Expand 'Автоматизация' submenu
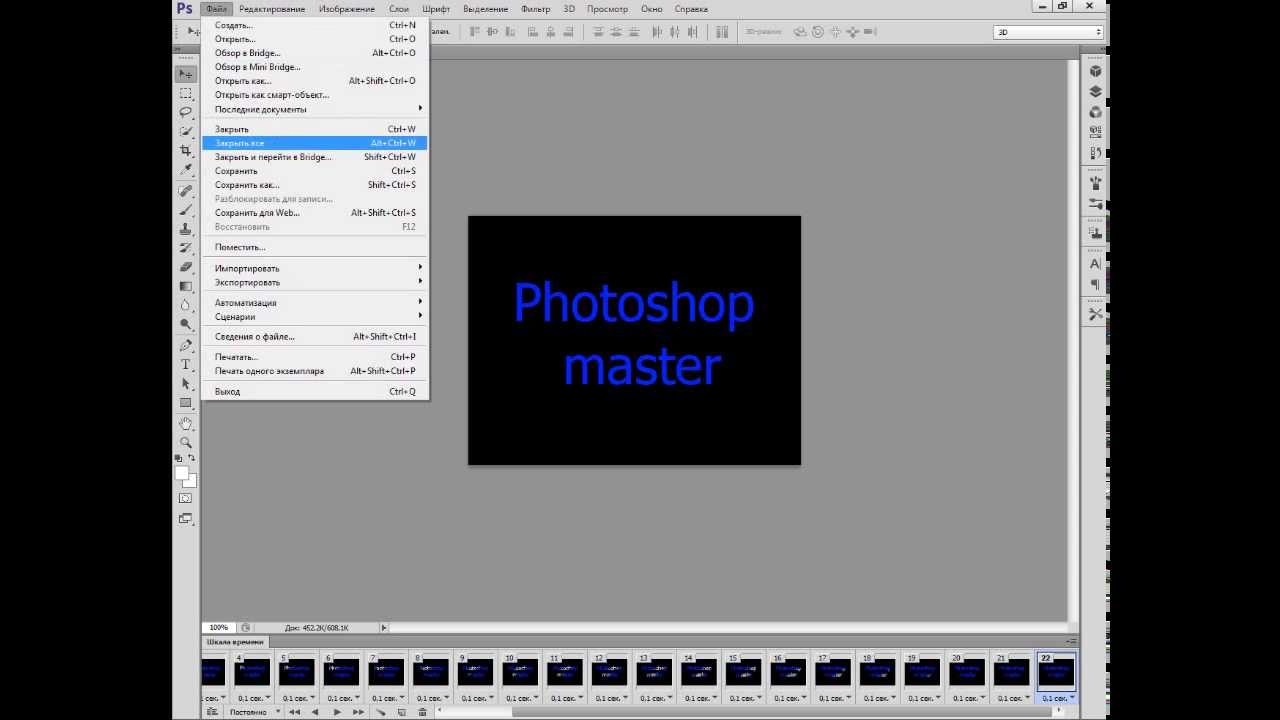Screen dimensions: 1280x720 [315, 302]
